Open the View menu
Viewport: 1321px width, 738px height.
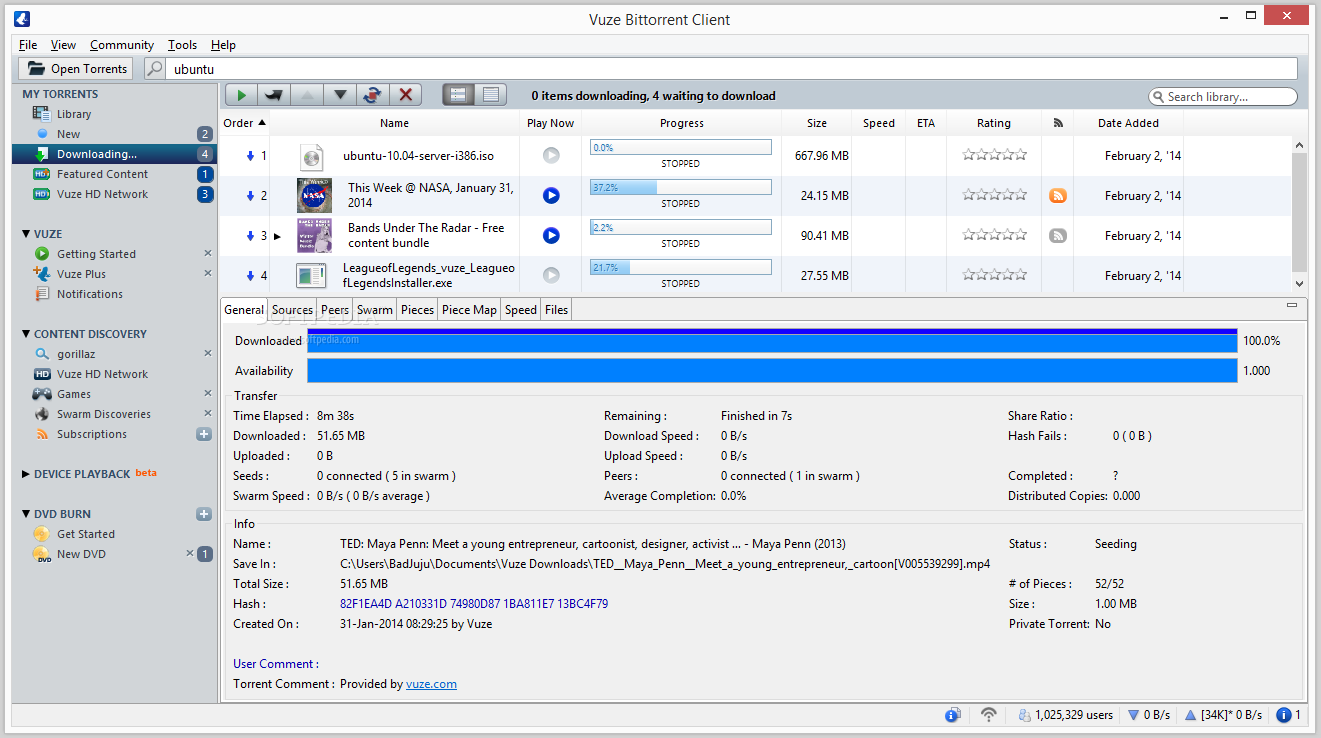[x=63, y=45]
